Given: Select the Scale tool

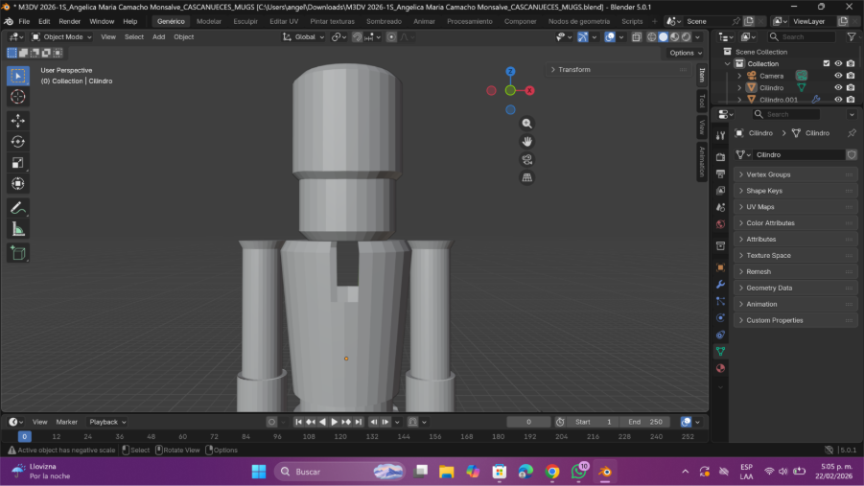Looking at the screenshot, I should pyautogui.click(x=18, y=163).
